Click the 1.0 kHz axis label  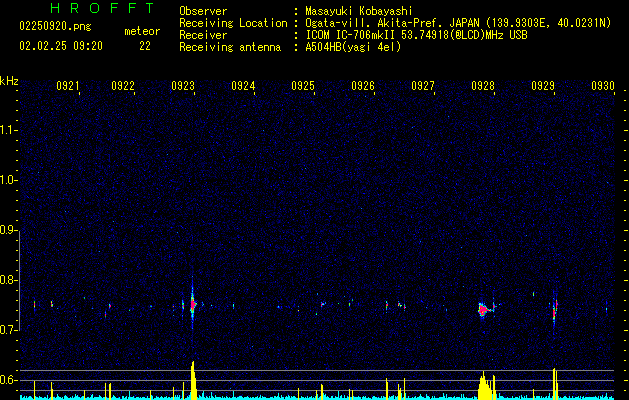pyautogui.click(x=8, y=180)
